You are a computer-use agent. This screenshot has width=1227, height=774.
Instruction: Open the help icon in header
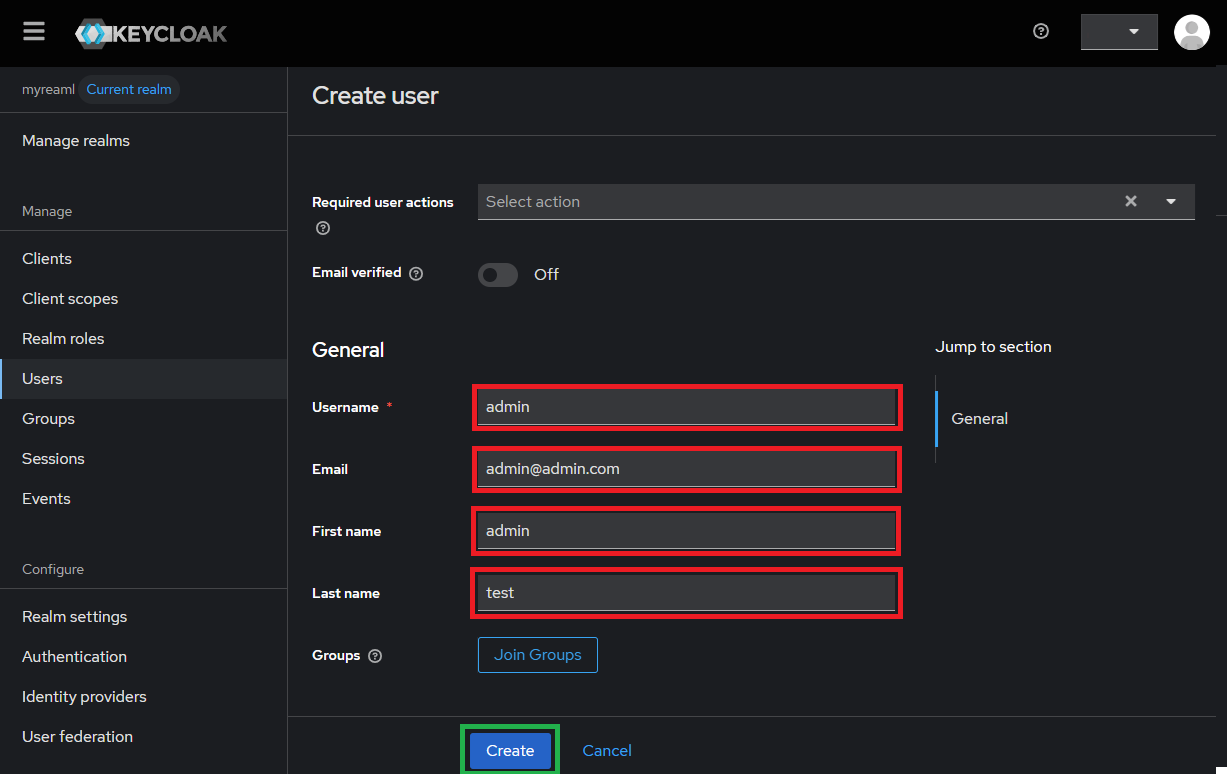(x=1041, y=31)
